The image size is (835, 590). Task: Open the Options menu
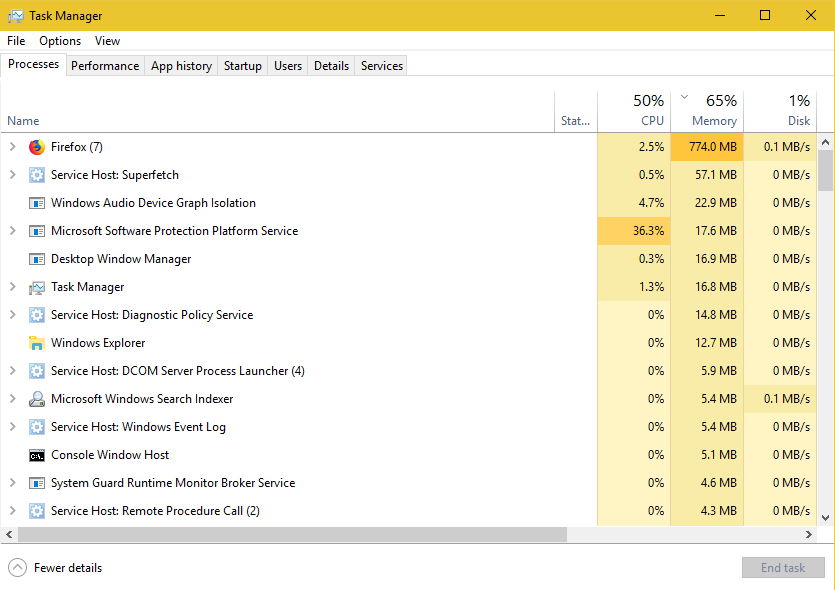coord(60,41)
